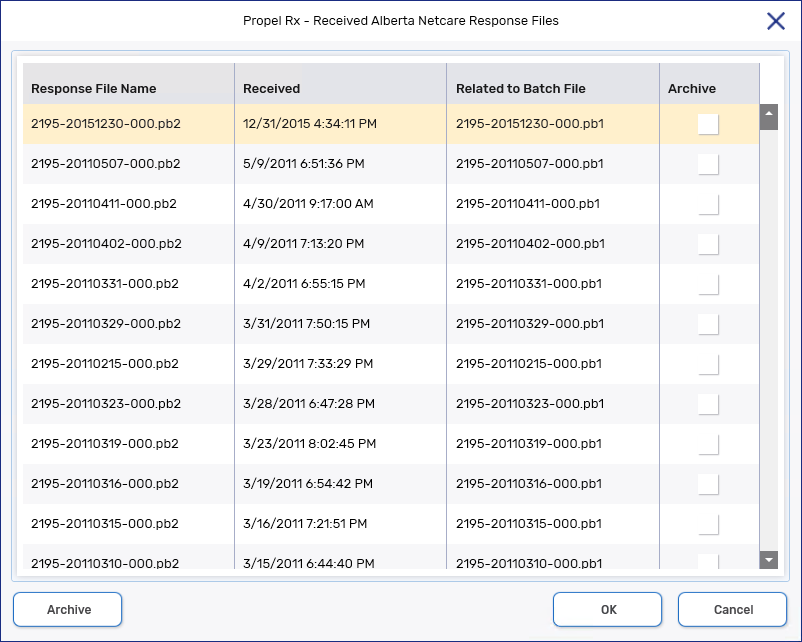The image size is (802, 642).
Task: Cancel the Response Files dialog
Action: (x=732, y=609)
